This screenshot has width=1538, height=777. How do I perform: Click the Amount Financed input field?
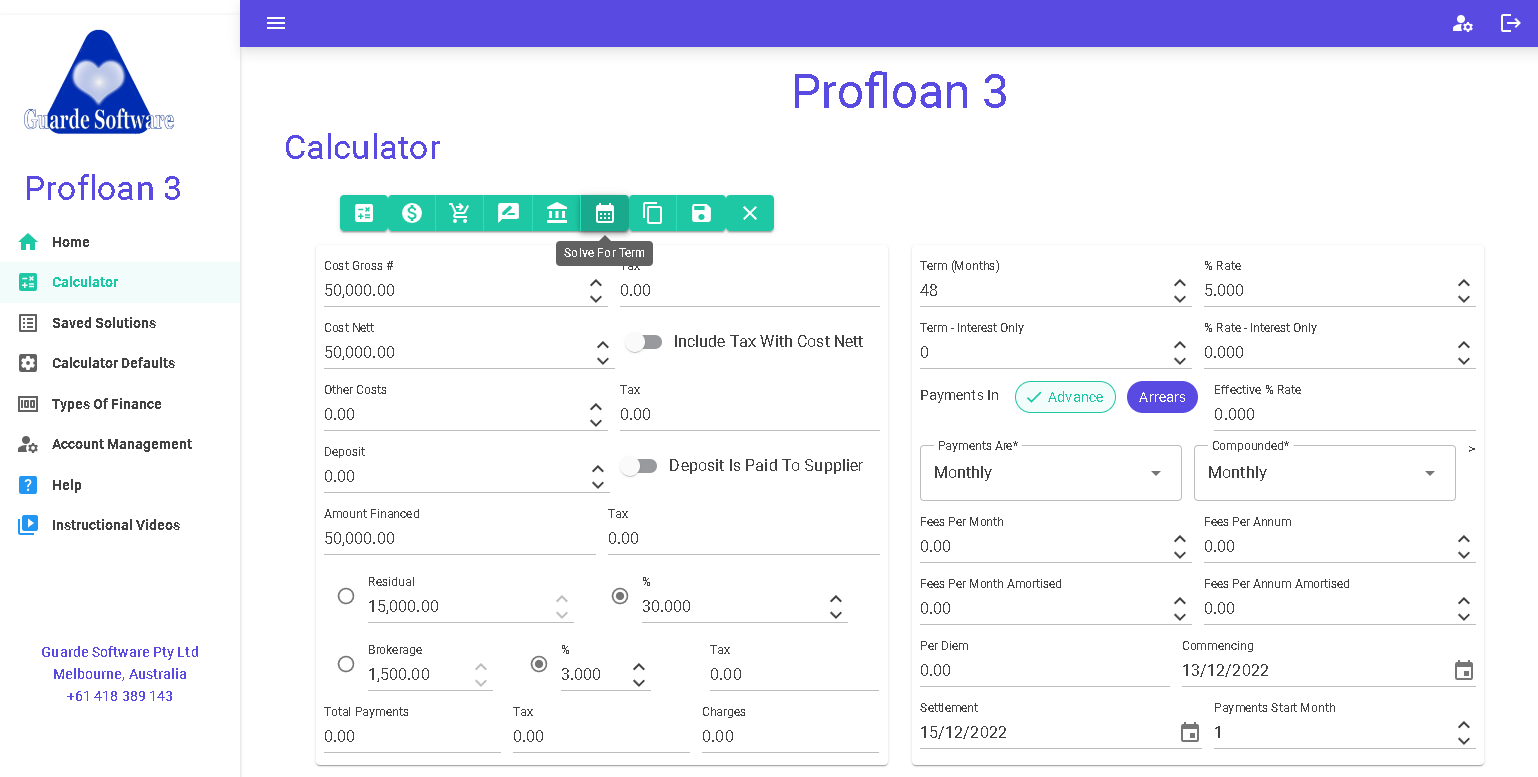coord(460,539)
